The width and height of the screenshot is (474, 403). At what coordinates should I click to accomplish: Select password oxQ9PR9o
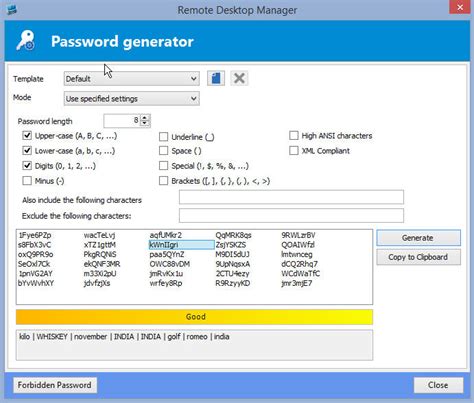tap(36, 255)
